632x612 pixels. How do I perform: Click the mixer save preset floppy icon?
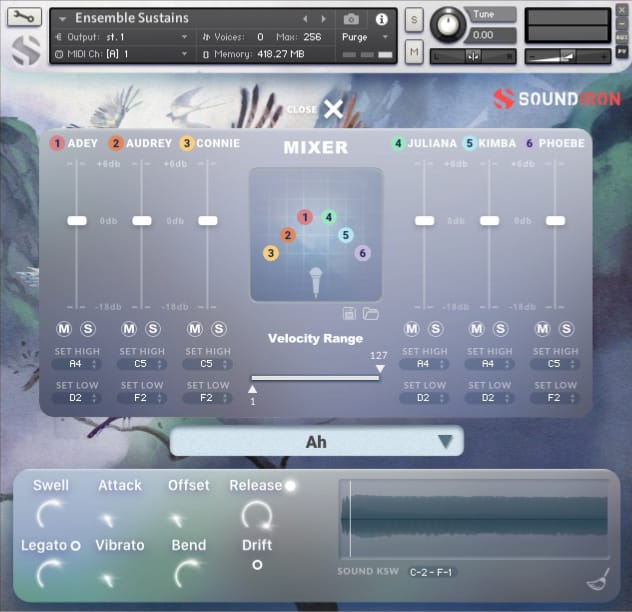[x=350, y=314]
